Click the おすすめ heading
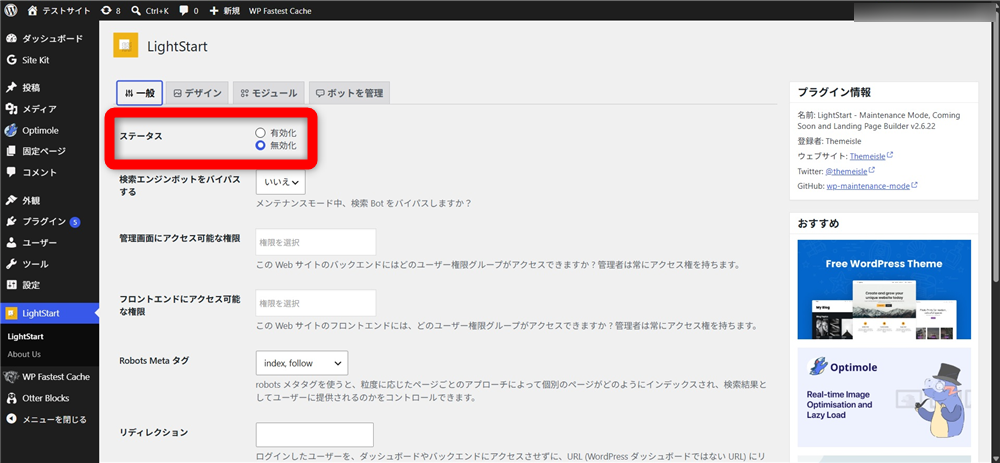 818,223
